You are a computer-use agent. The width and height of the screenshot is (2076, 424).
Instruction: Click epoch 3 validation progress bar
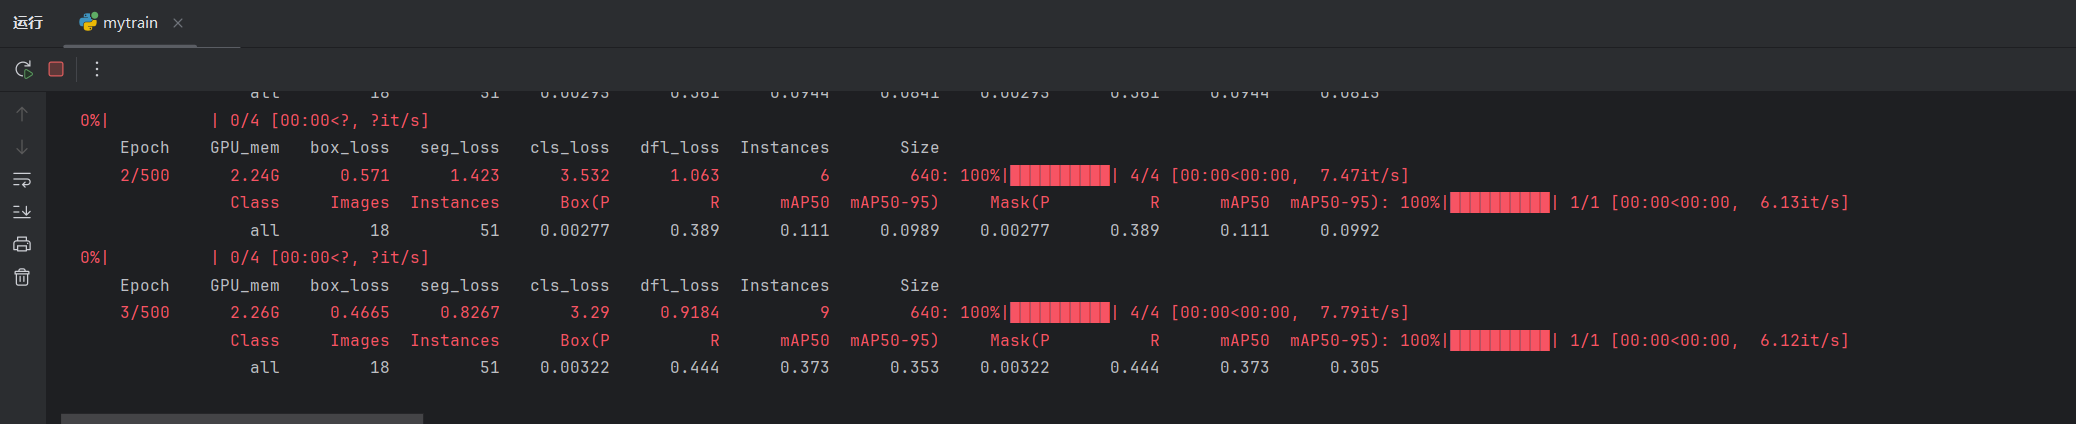click(x=1500, y=340)
